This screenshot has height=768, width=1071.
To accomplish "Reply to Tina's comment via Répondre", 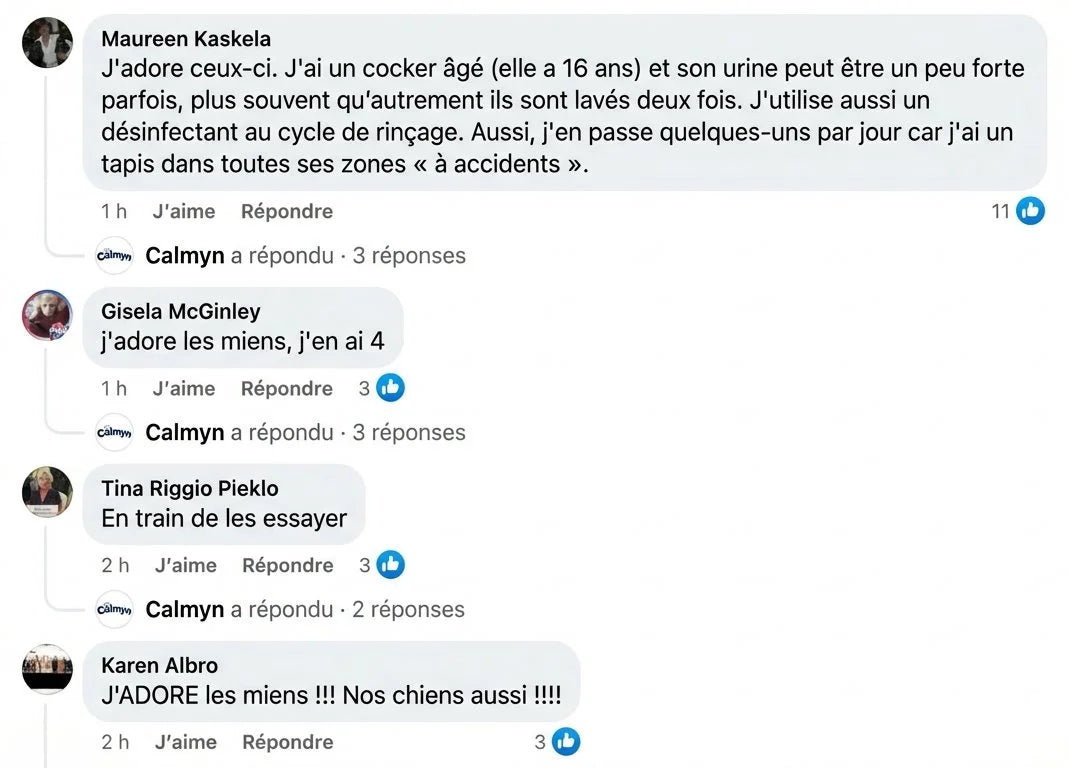I will [288, 565].
